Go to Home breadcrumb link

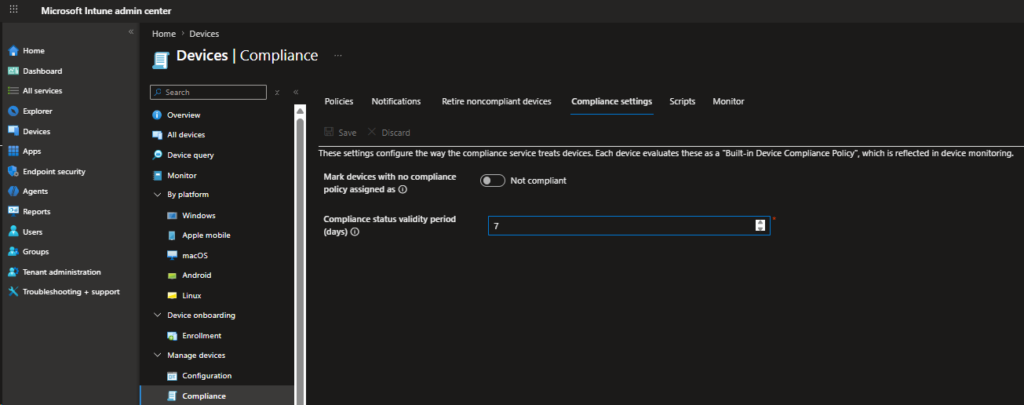point(164,34)
